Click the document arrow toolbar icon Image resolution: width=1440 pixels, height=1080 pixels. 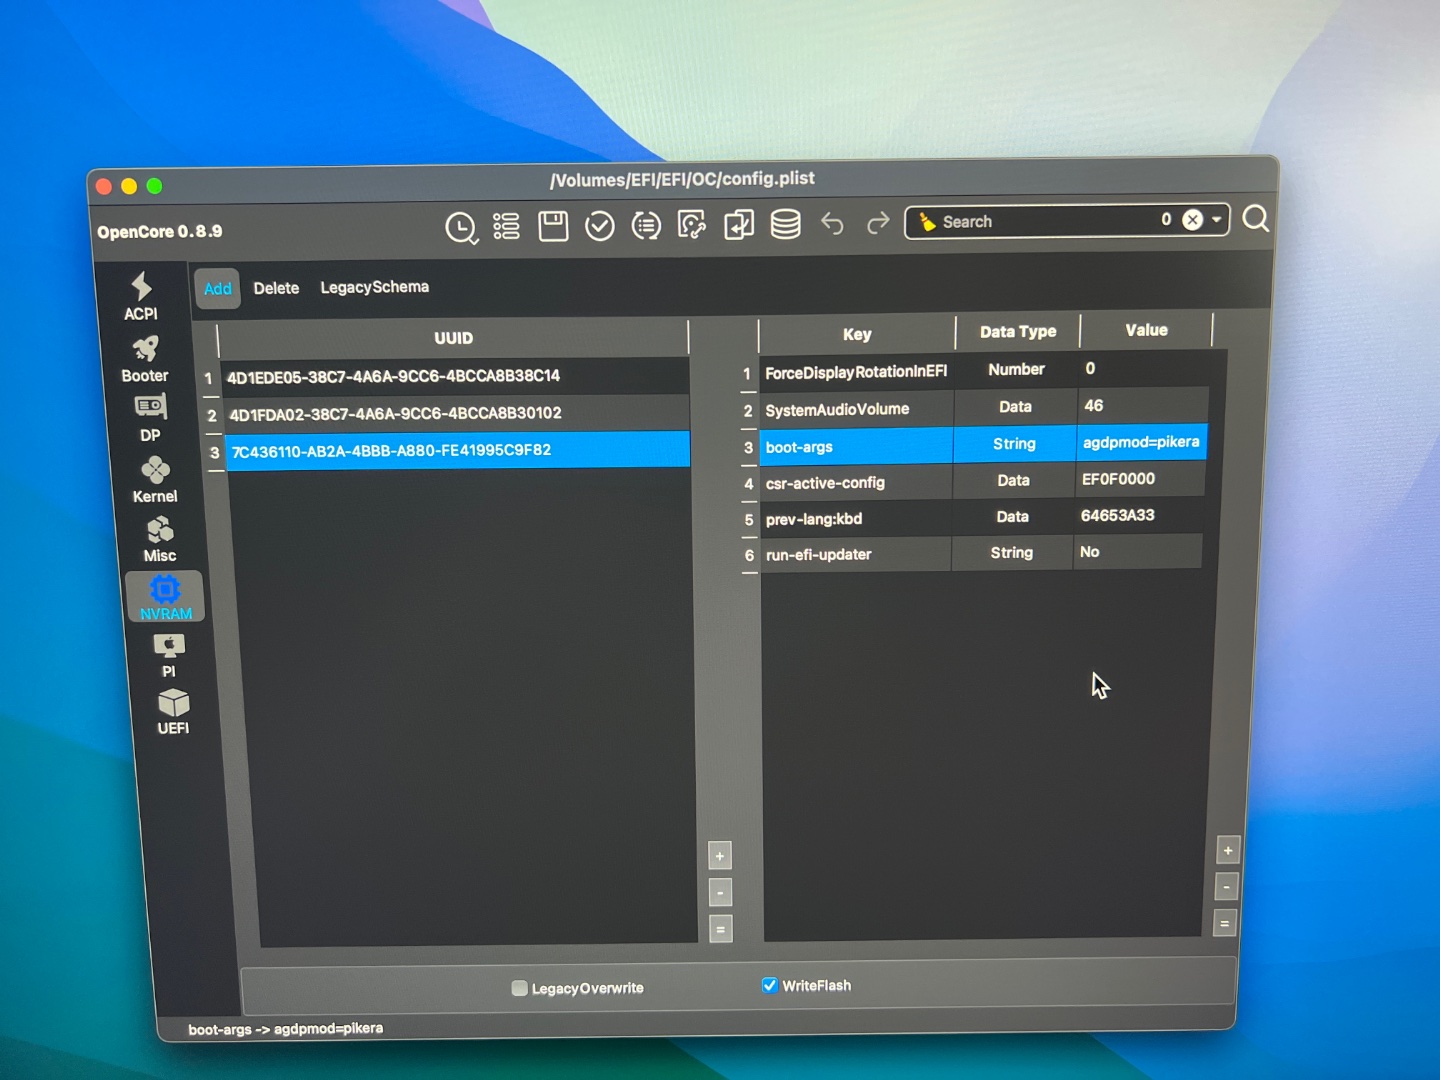pyautogui.click(x=739, y=225)
